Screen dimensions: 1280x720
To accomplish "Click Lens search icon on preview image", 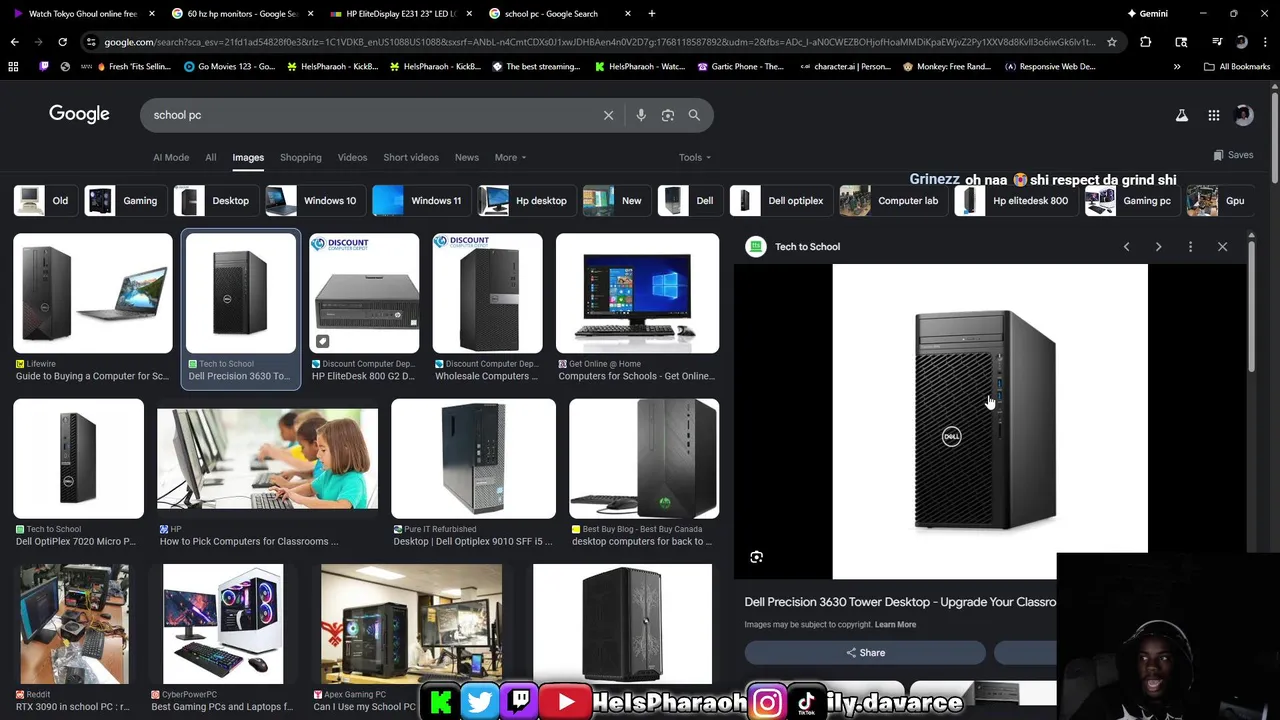I will (x=756, y=557).
